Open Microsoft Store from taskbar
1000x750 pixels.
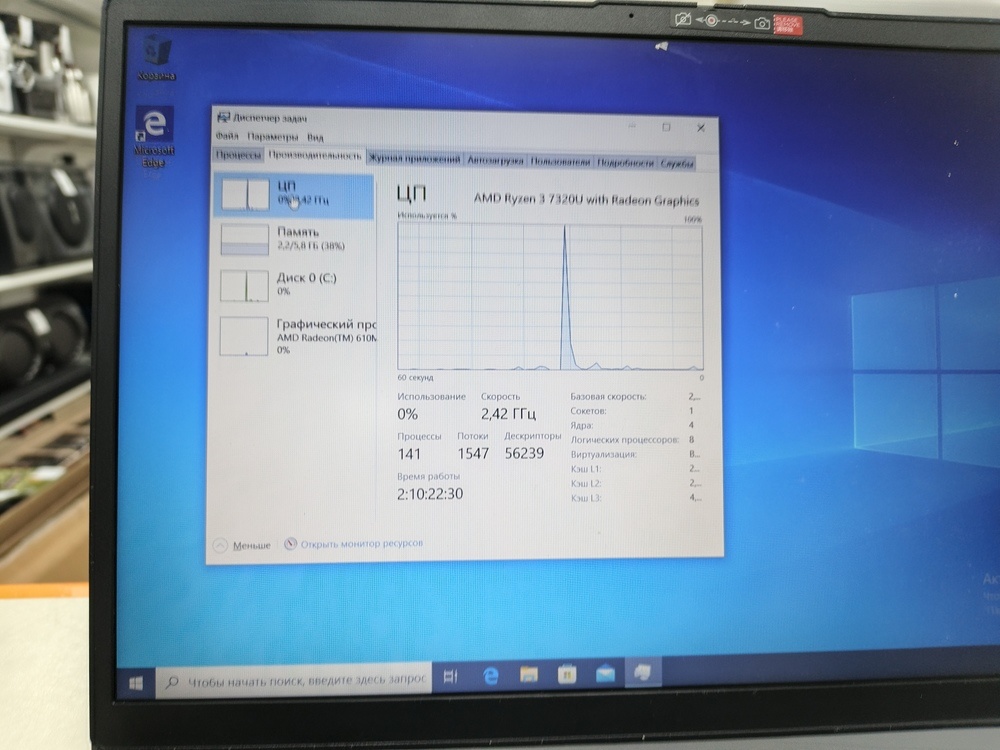pos(567,673)
